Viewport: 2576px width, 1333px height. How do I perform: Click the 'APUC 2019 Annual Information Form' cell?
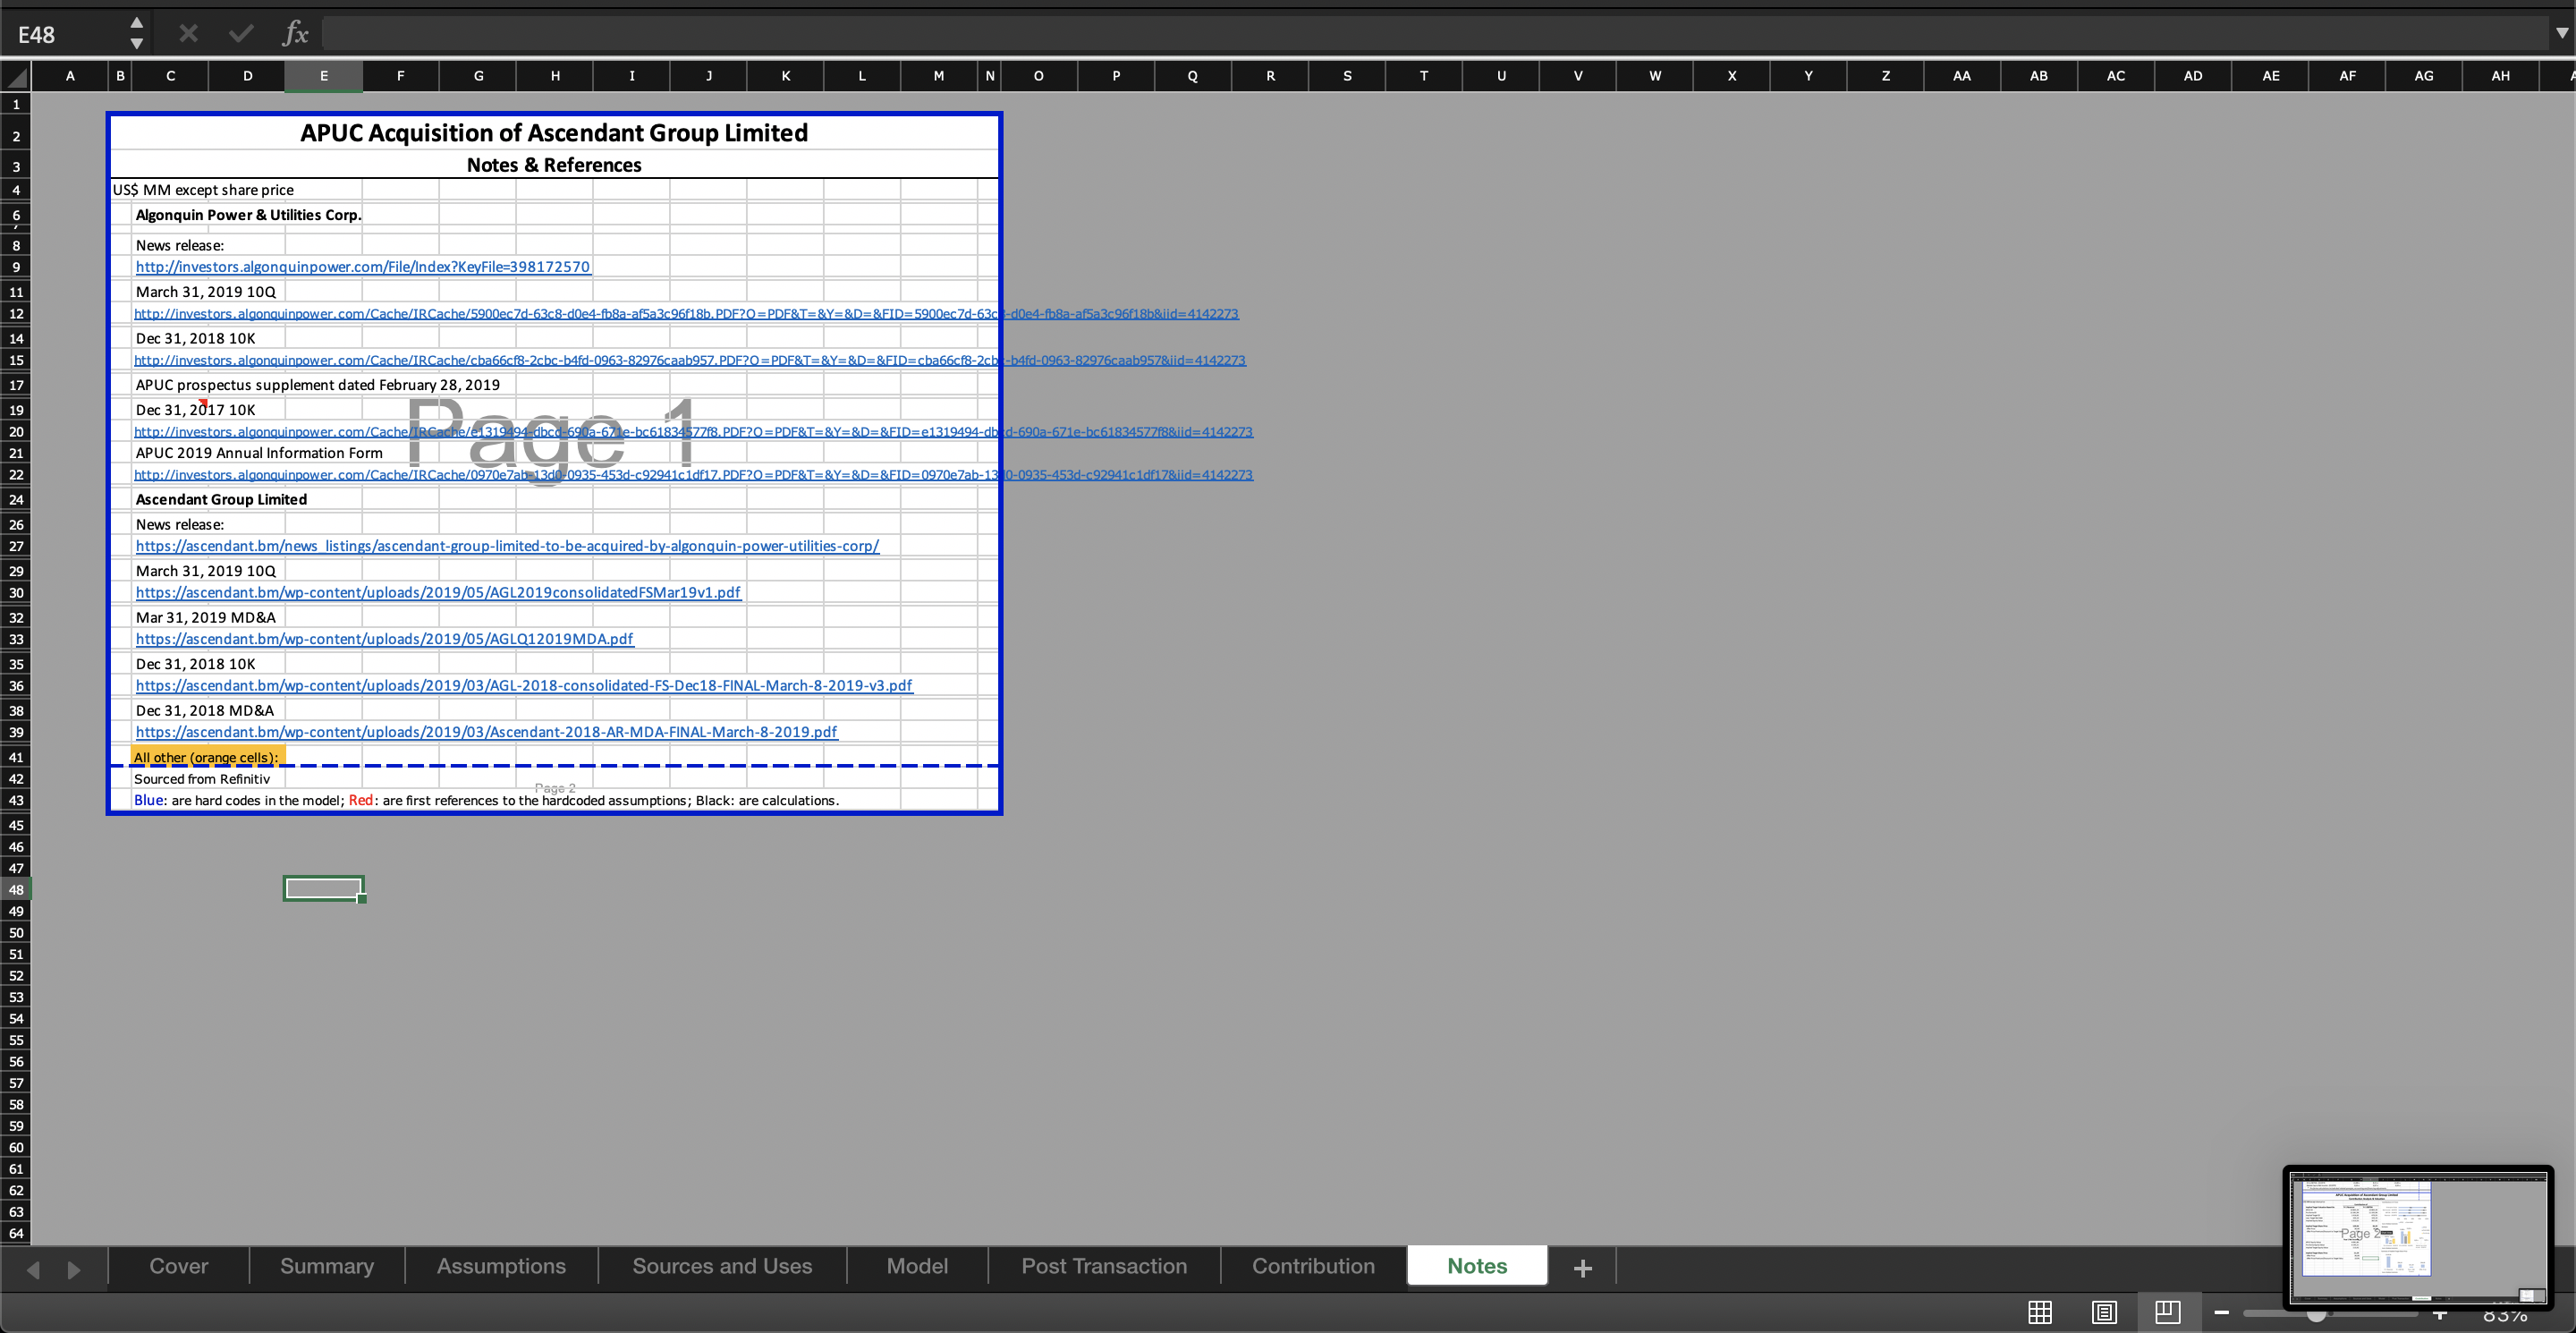tap(259, 453)
